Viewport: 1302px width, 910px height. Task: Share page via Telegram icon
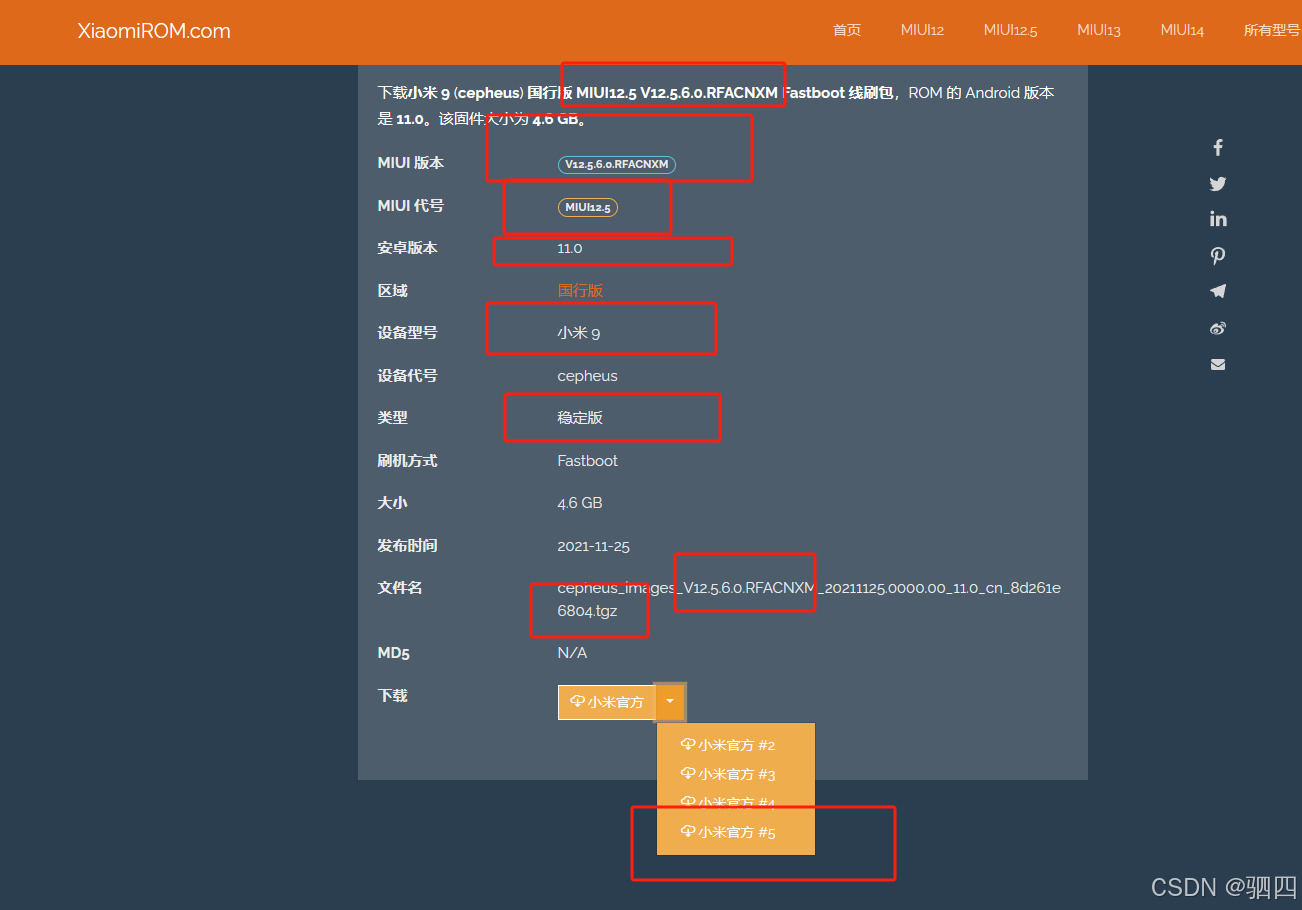1218,291
